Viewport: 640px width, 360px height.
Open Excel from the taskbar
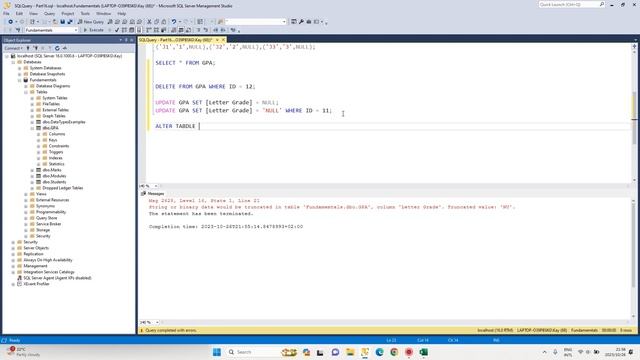coord(423,352)
